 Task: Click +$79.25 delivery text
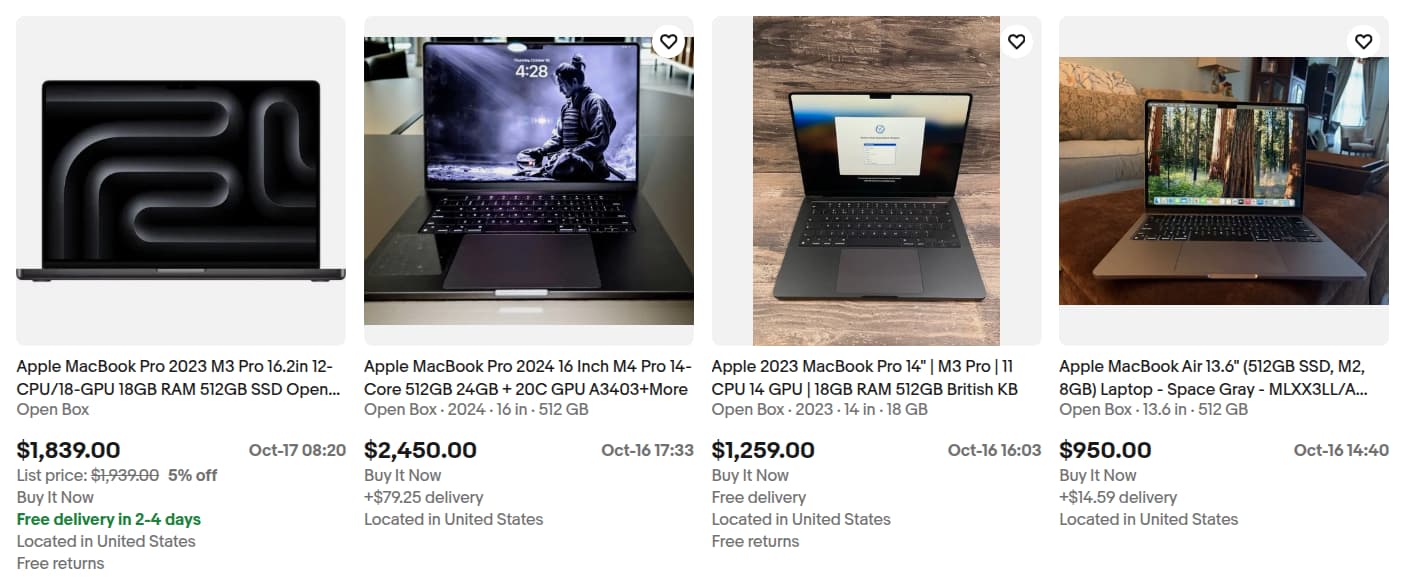point(424,497)
